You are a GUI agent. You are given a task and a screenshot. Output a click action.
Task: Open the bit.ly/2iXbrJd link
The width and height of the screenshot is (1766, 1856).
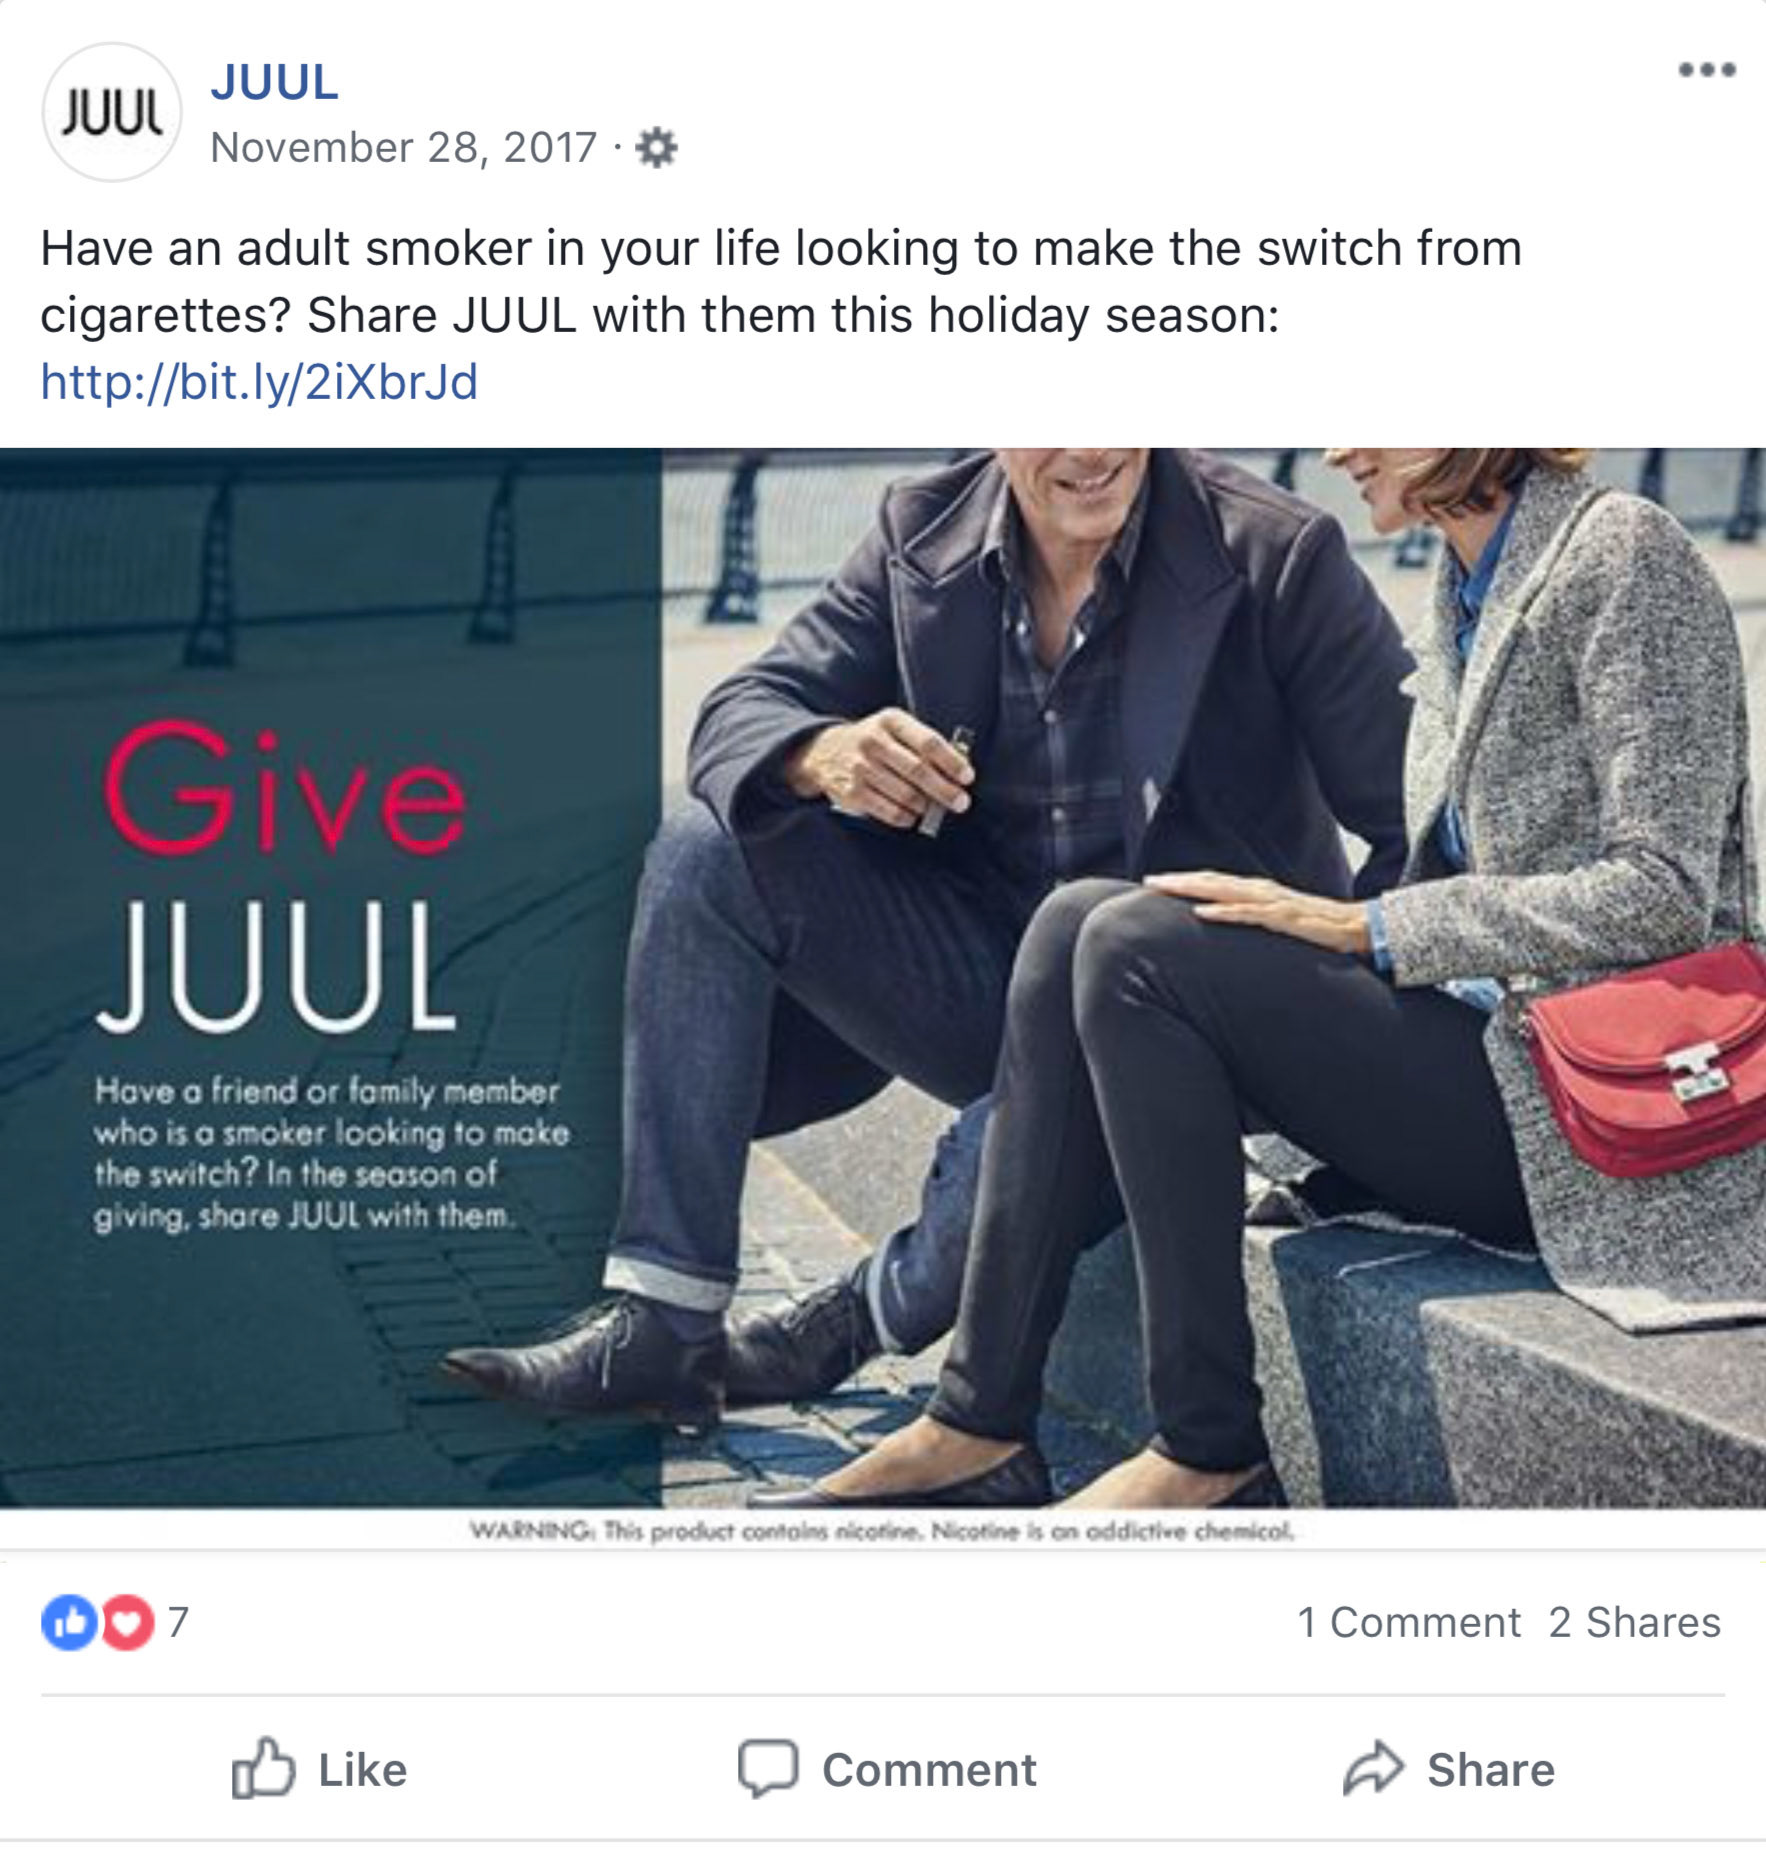click(259, 382)
